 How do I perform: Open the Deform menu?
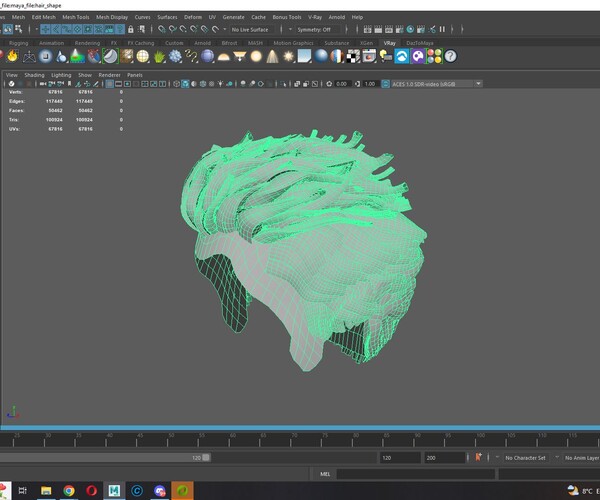[193, 17]
